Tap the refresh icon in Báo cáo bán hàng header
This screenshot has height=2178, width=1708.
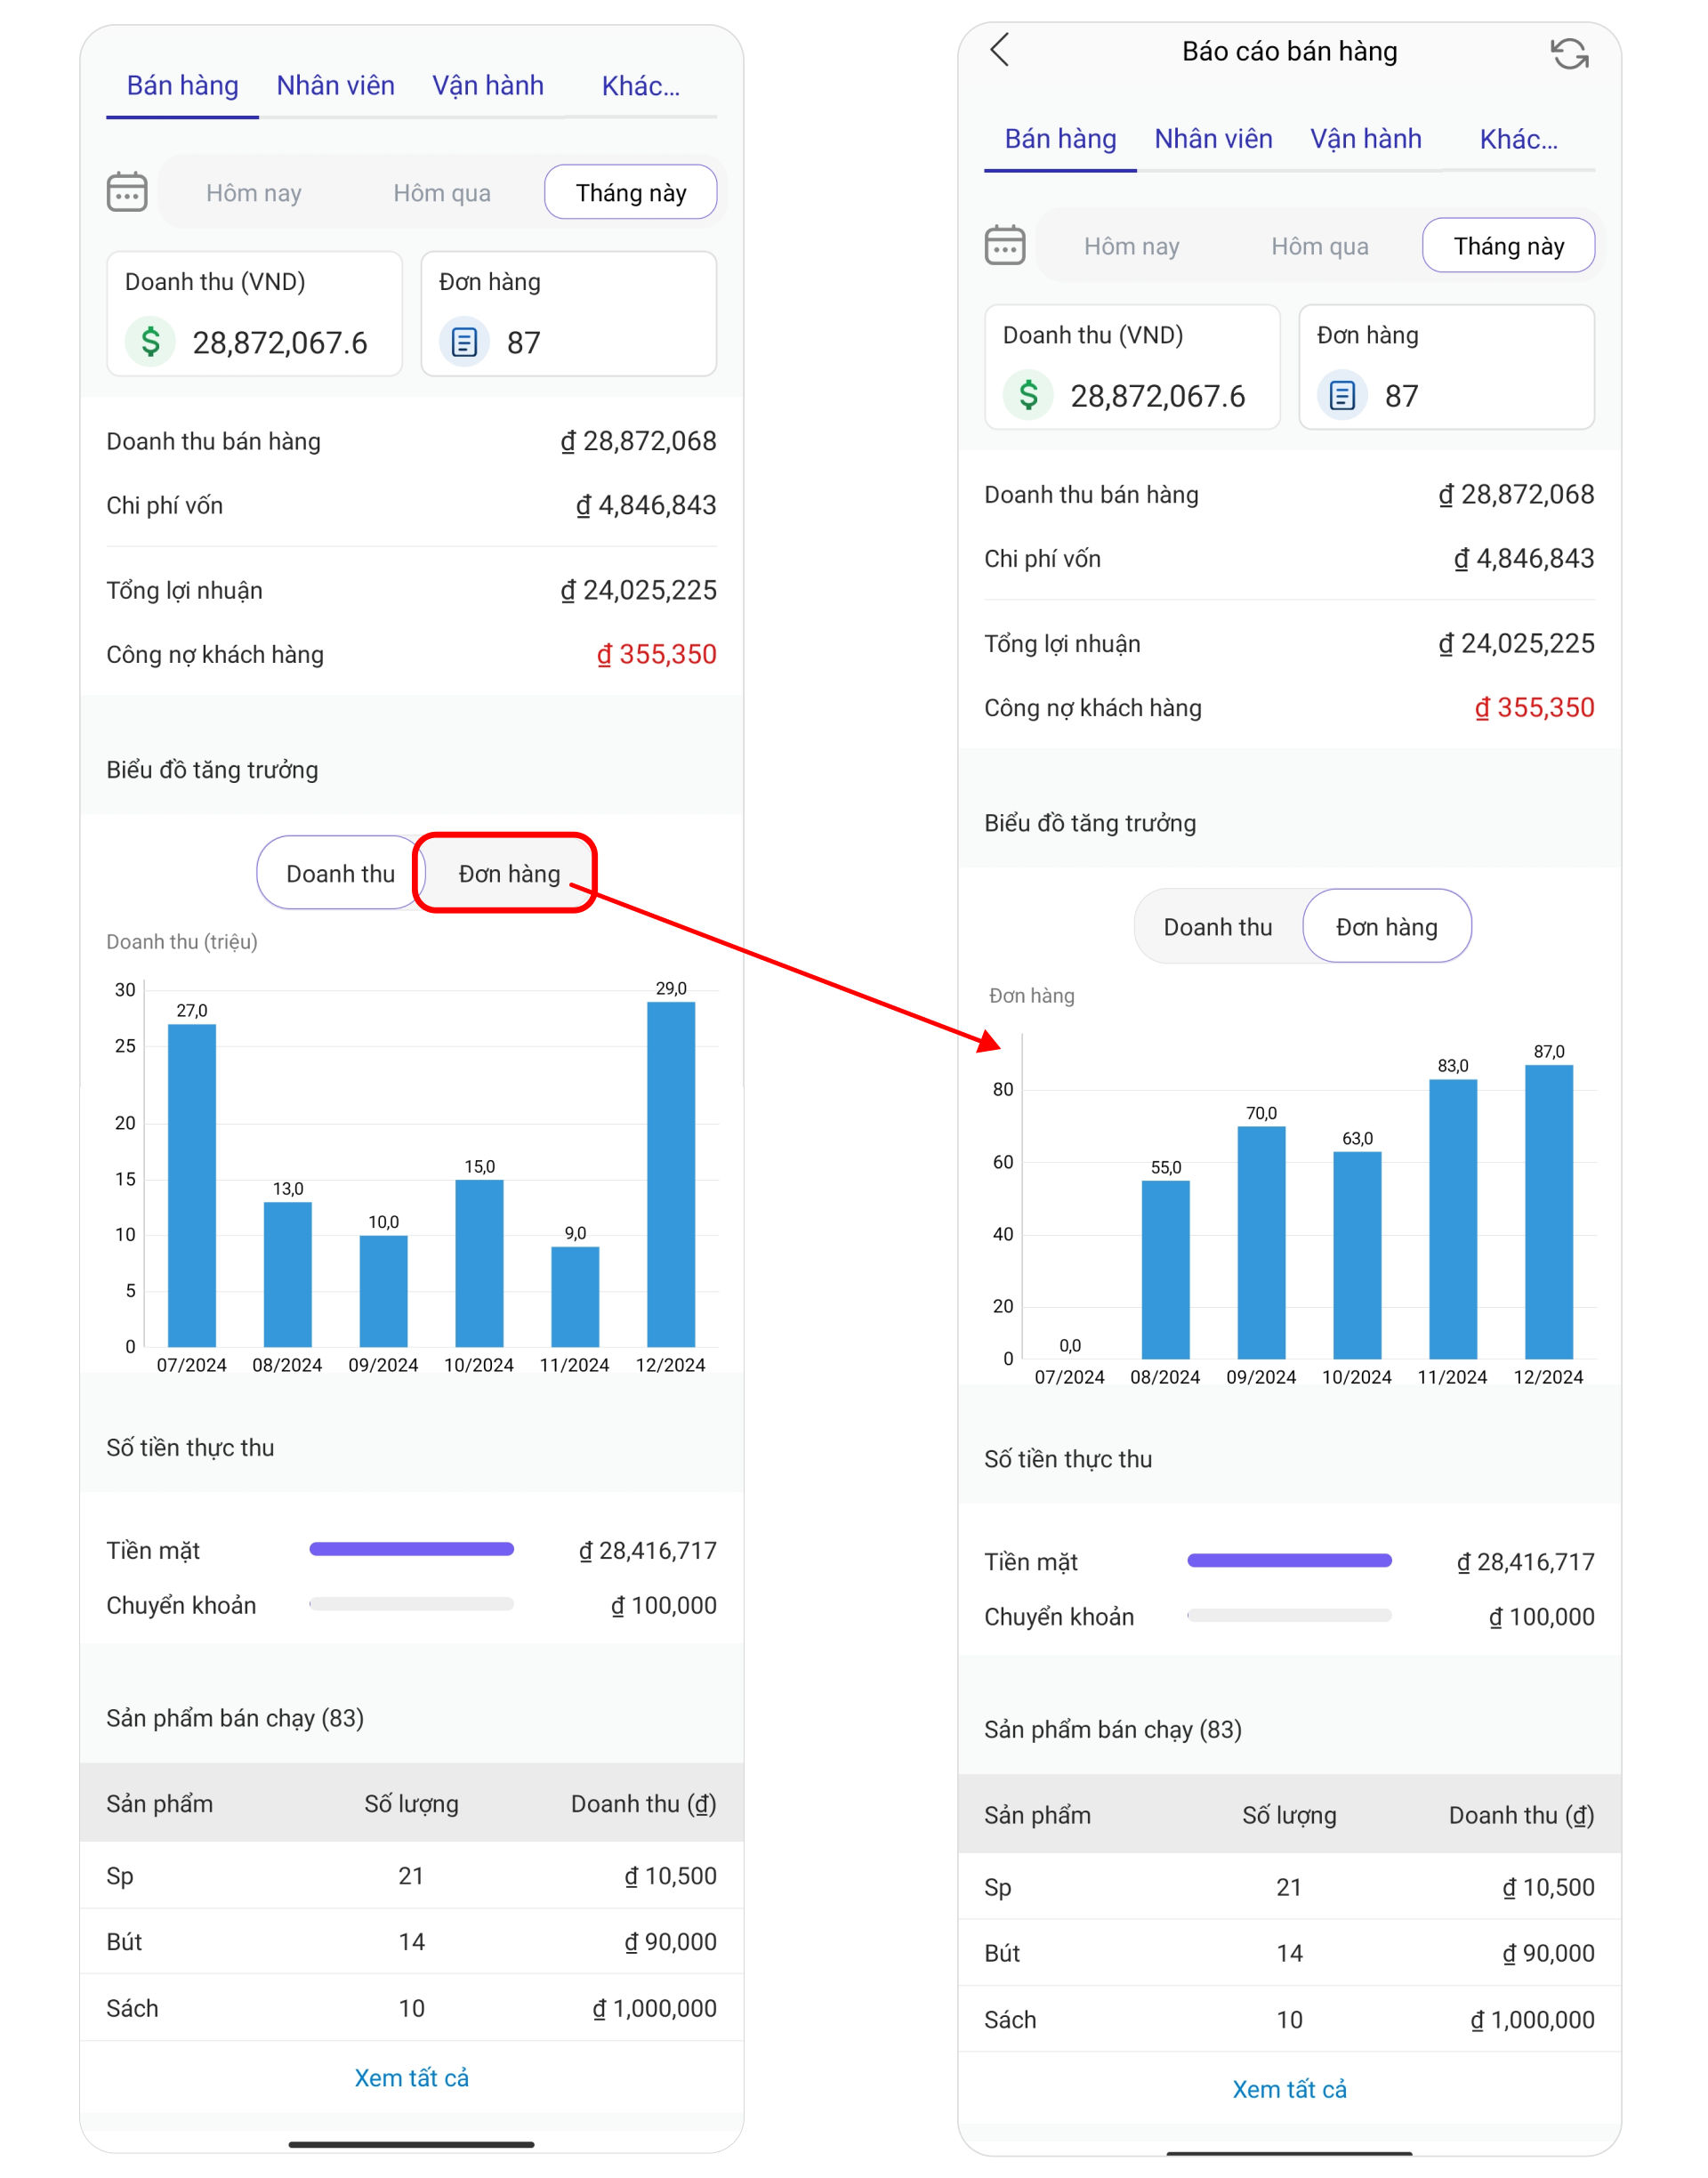(x=1569, y=53)
